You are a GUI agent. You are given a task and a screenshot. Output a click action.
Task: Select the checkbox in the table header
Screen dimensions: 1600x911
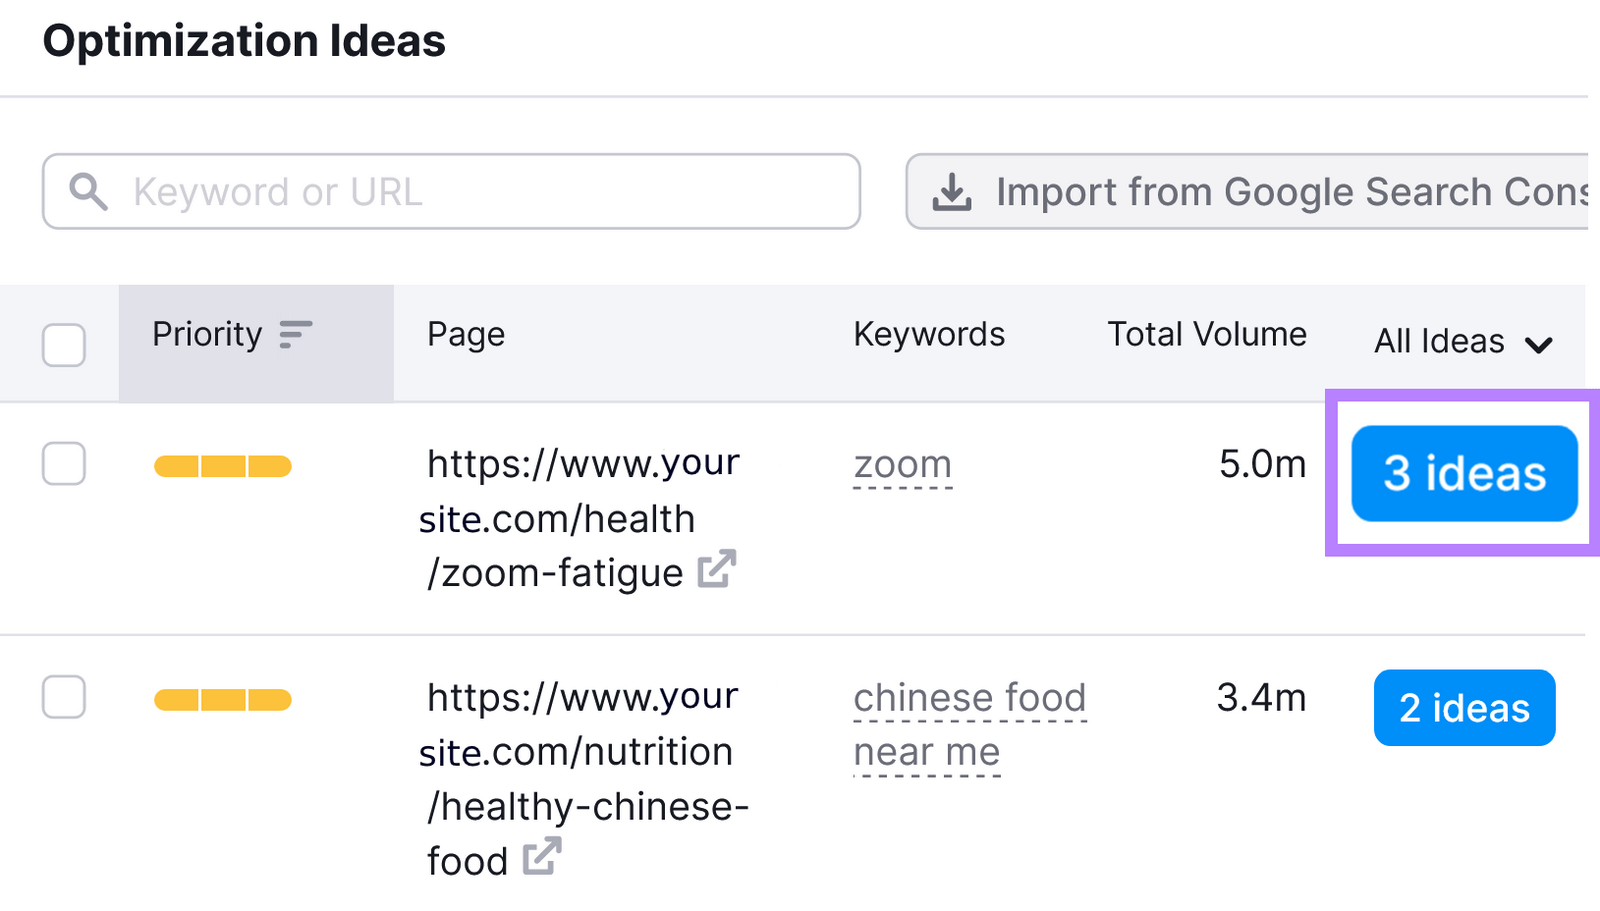click(x=63, y=345)
